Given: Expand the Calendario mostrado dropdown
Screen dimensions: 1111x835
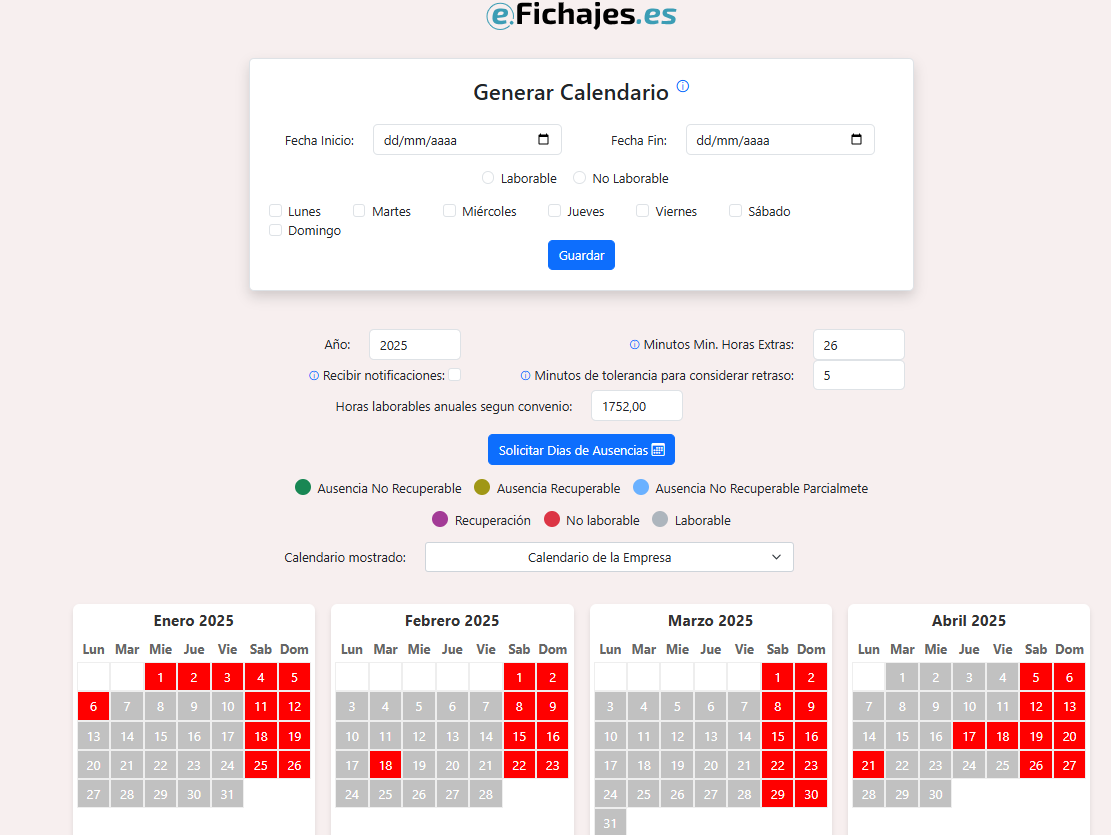Looking at the screenshot, I should click(609, 557).
